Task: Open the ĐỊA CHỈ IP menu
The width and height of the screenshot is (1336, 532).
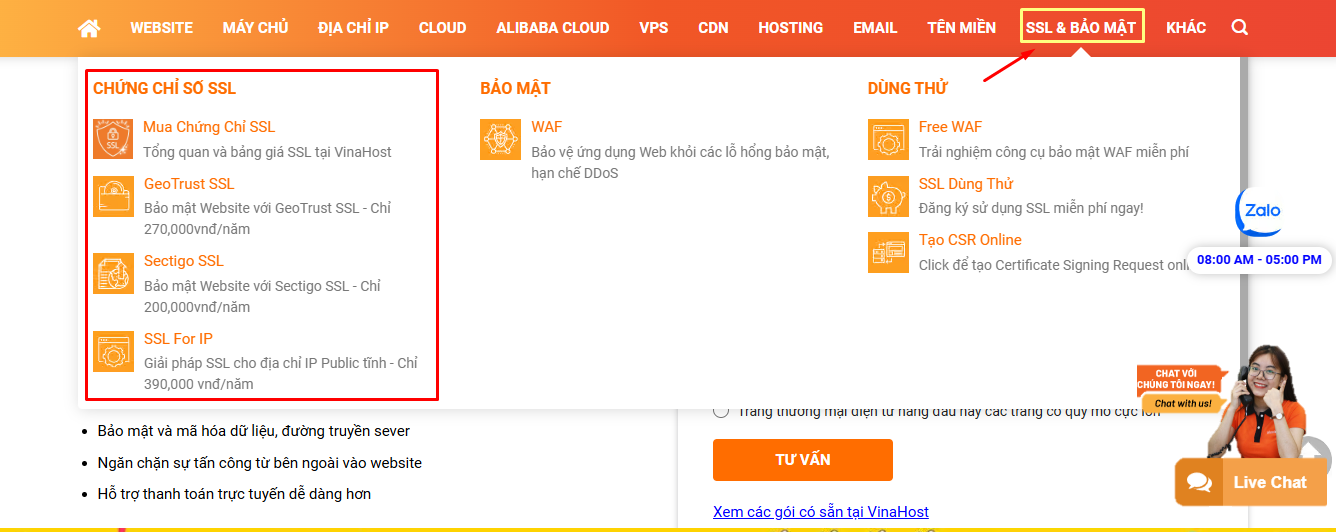Action: tap(353, 28)
